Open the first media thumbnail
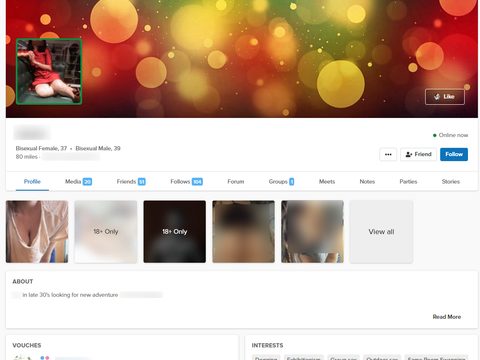This screenshot has height=360, width=480. [37, 232]
